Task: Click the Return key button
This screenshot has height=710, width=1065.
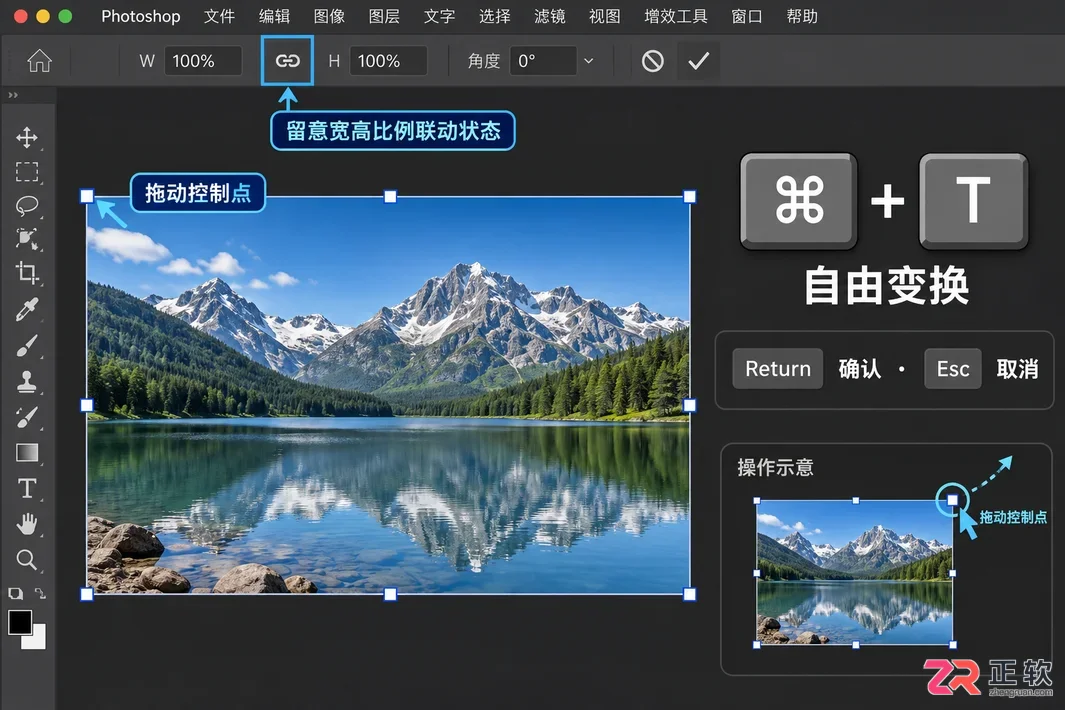Action: (x=778, y=369)
